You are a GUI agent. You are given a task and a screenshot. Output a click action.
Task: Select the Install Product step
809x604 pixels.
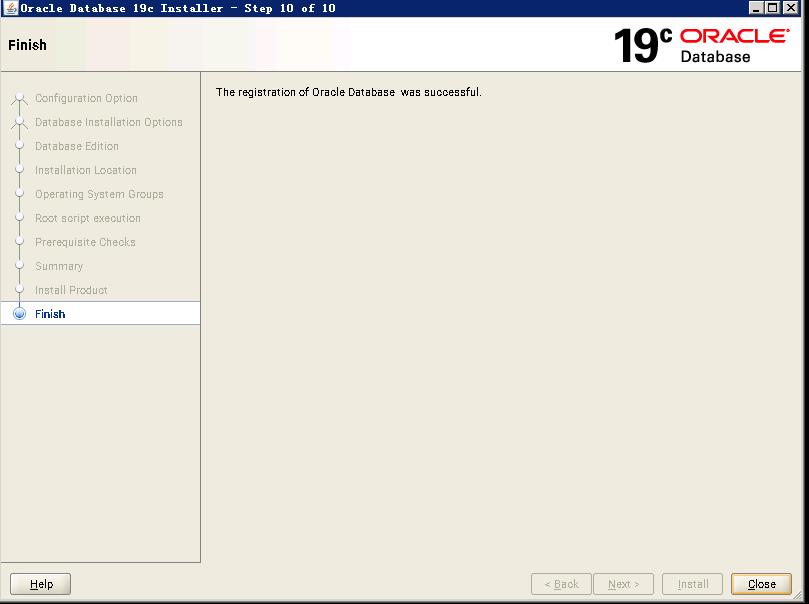tap(71, 290)
